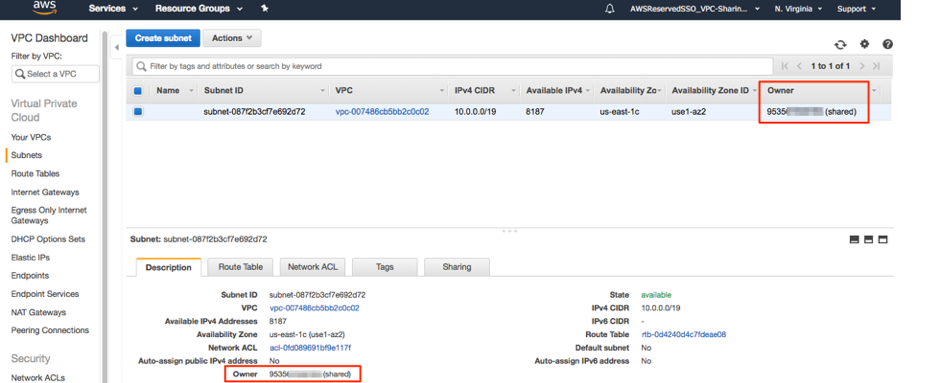Collapse the sidebar with the arrow handle

(x=117, y=47)
